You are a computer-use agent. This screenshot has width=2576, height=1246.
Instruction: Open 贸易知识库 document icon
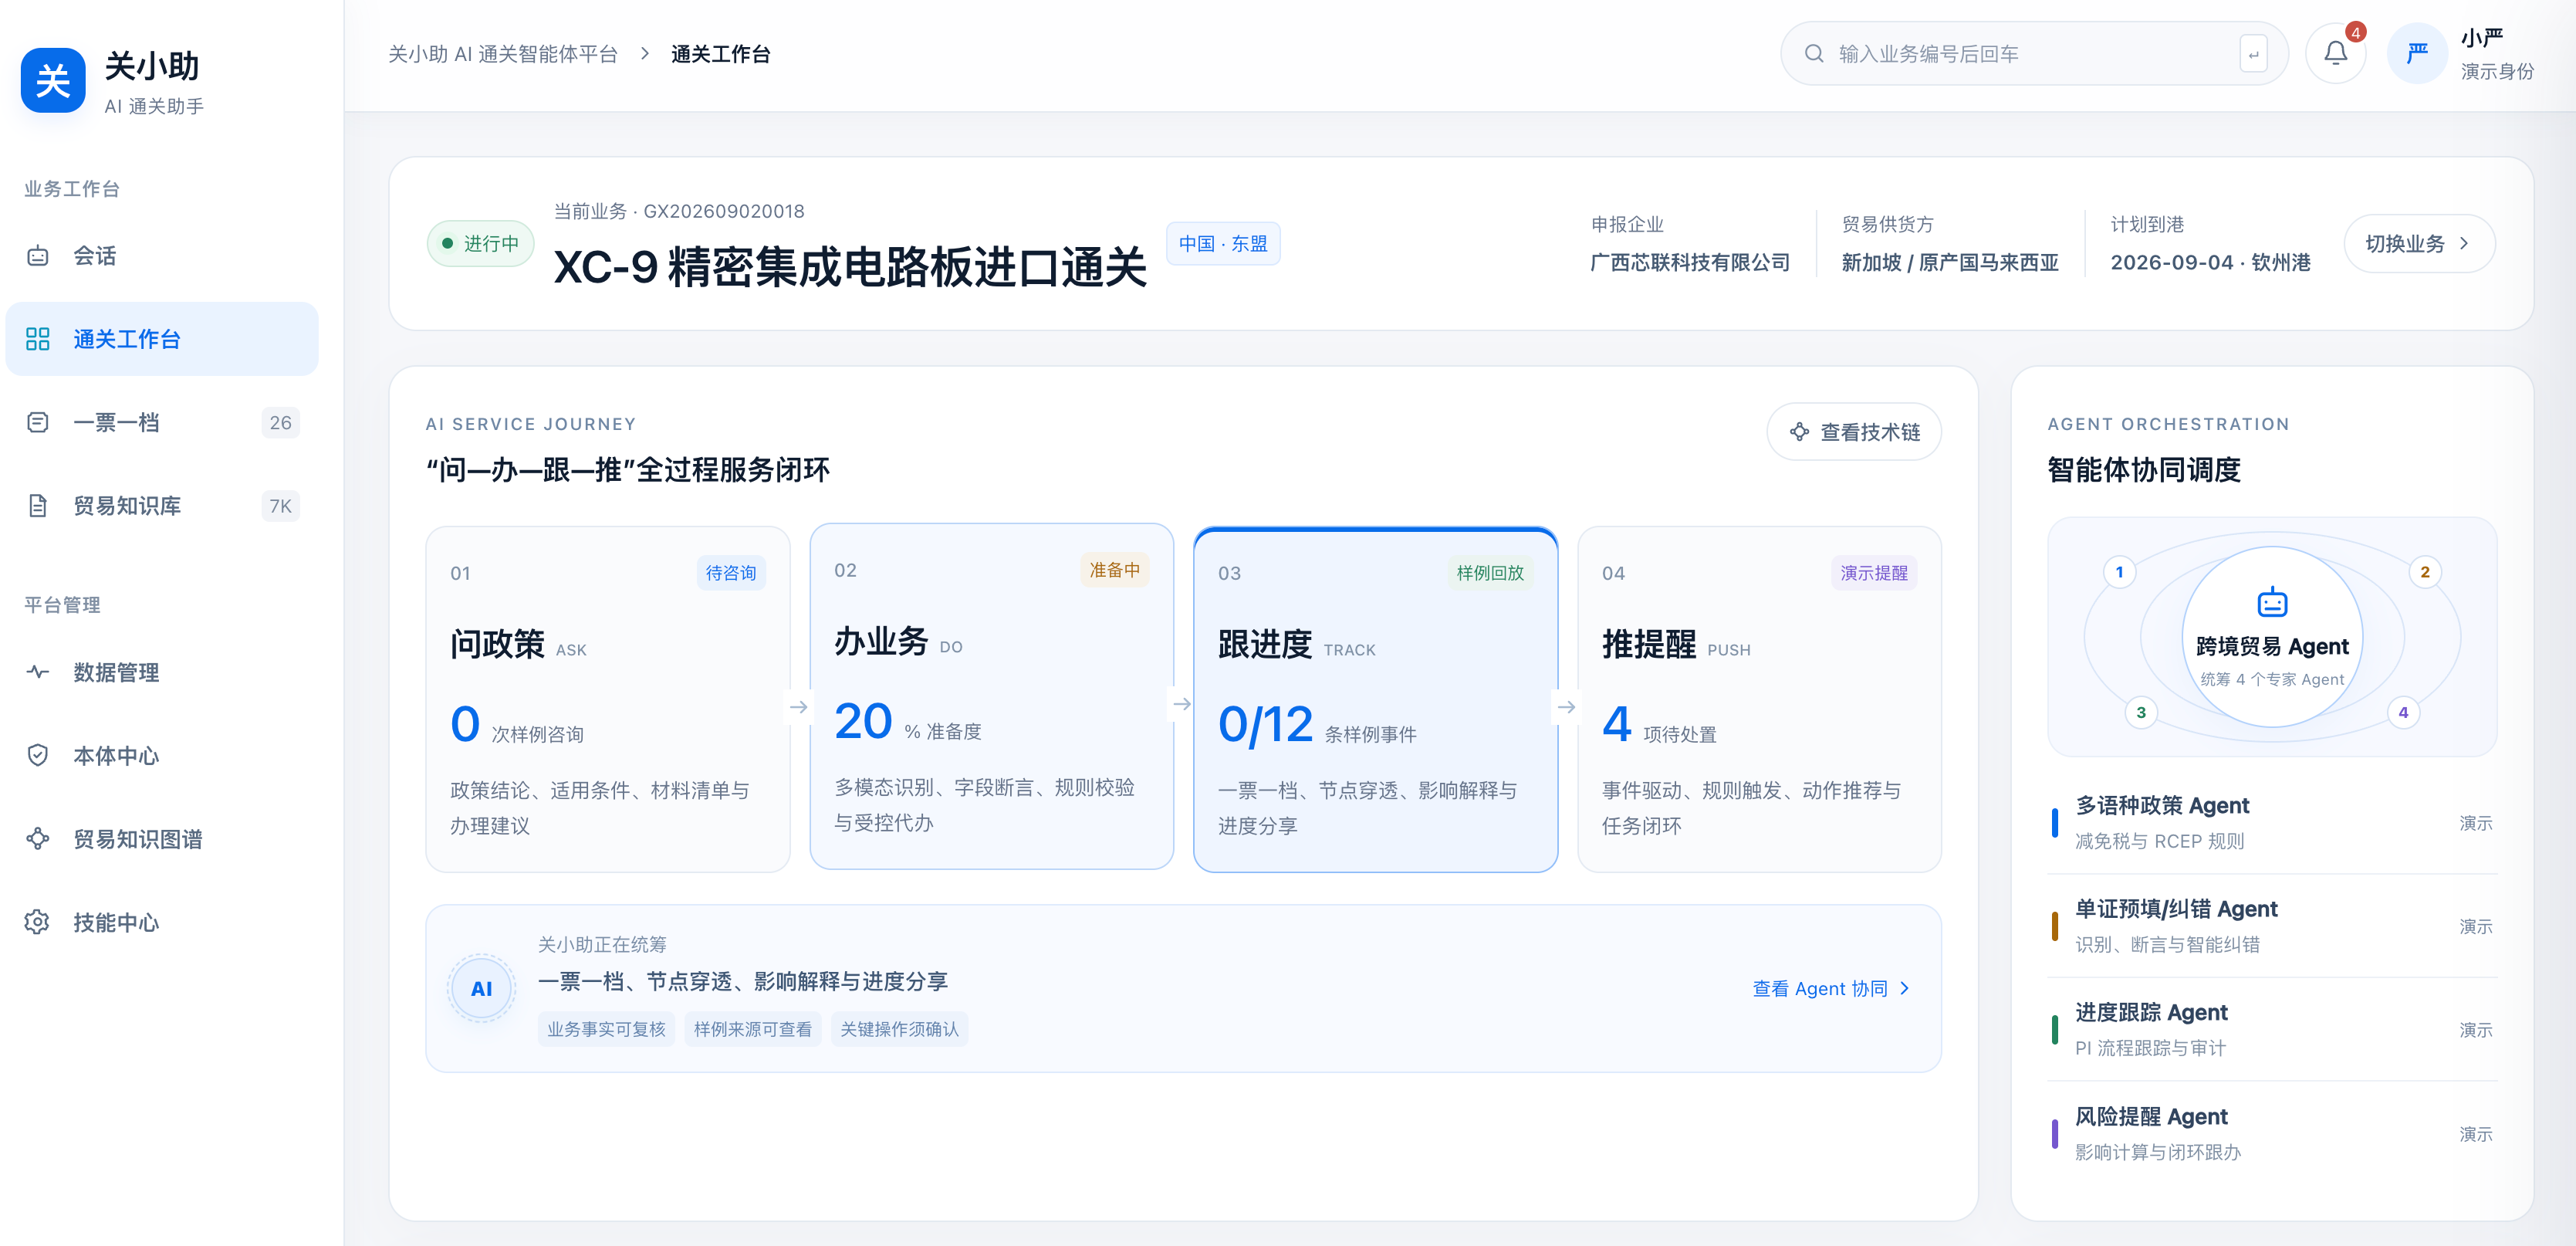click(38, 506)
